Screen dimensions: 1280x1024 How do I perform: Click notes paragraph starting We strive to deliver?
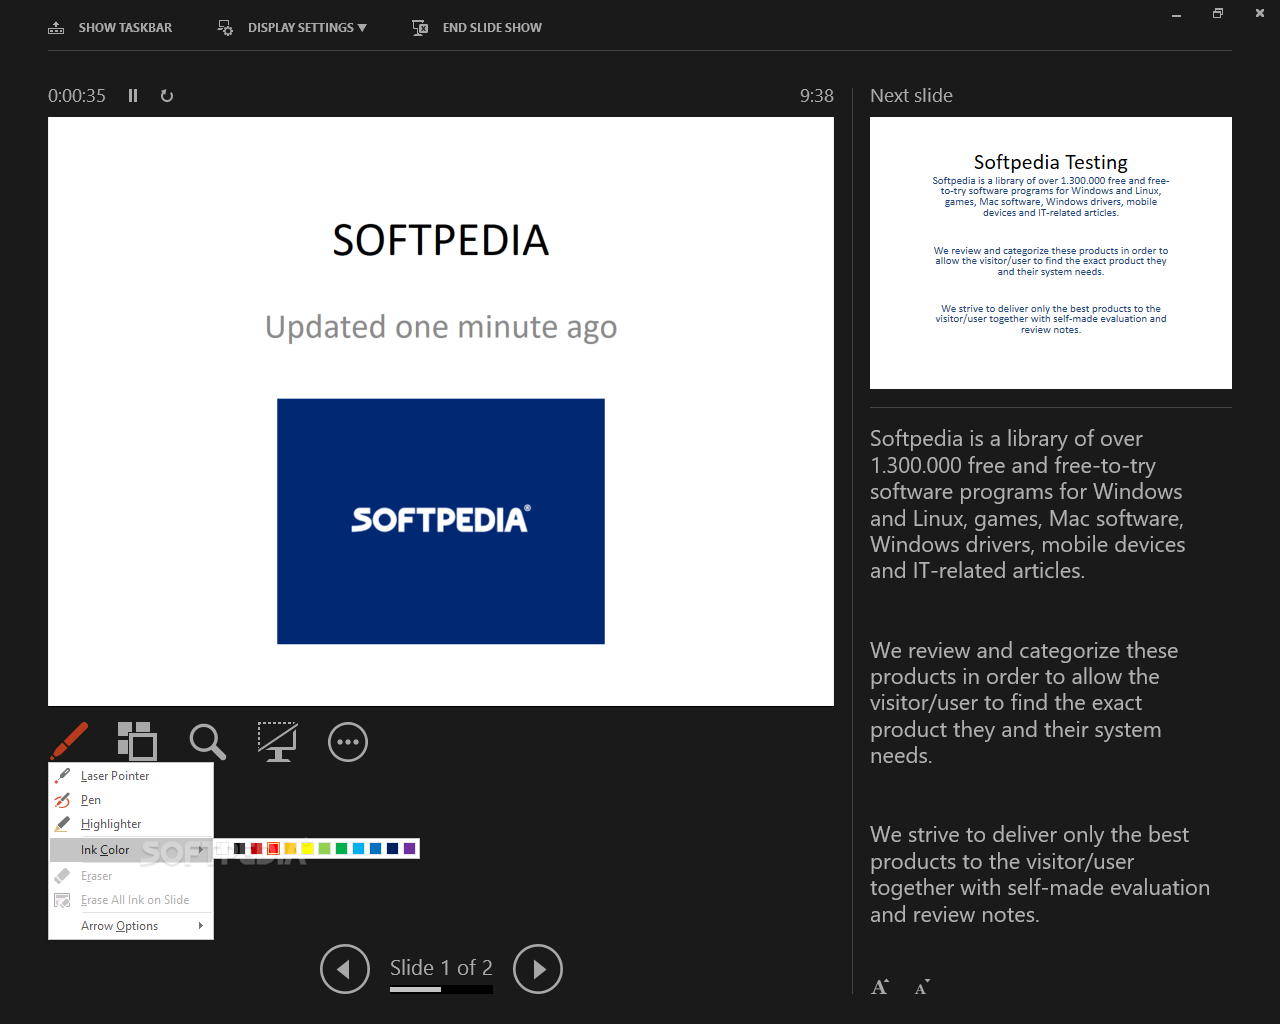click(x=1040, y=874)
